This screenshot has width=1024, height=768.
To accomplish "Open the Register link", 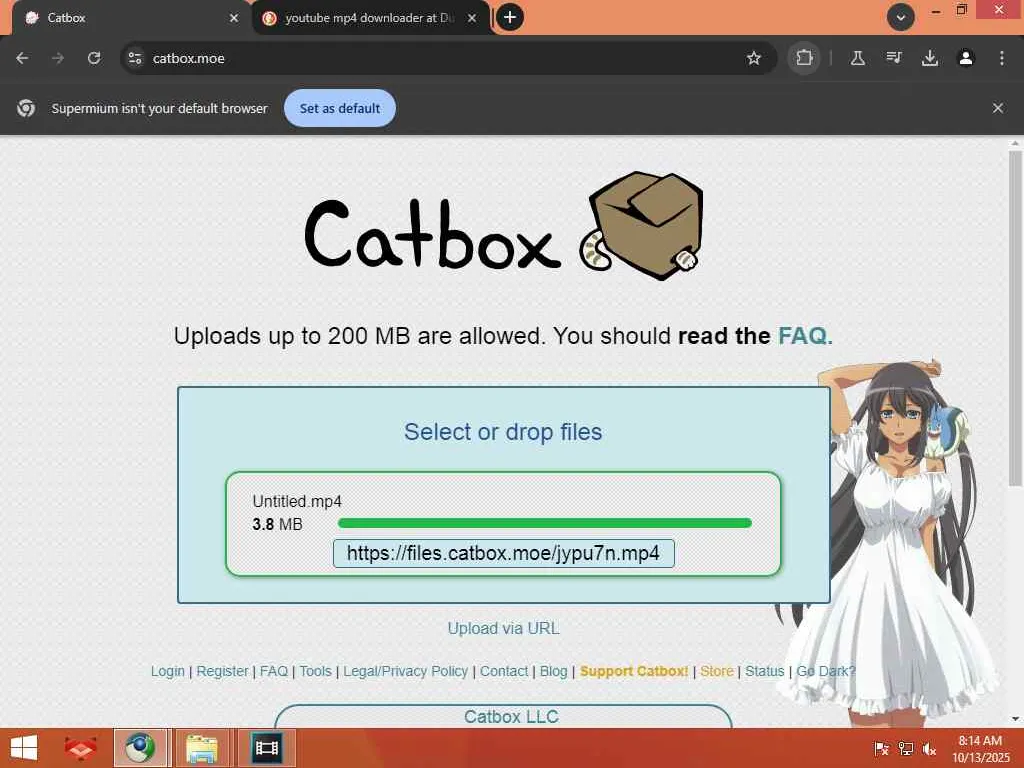I will pyautogui.click(x=222, y=671).
